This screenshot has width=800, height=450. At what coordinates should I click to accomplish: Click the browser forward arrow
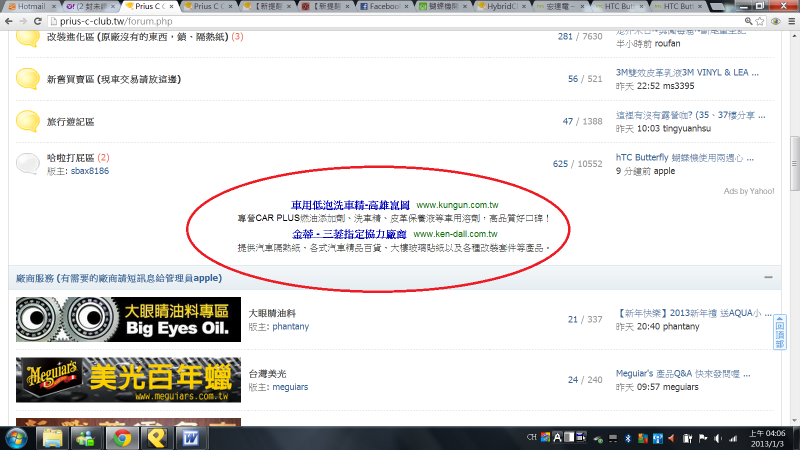pyautogui.click(x=23, y=21)
